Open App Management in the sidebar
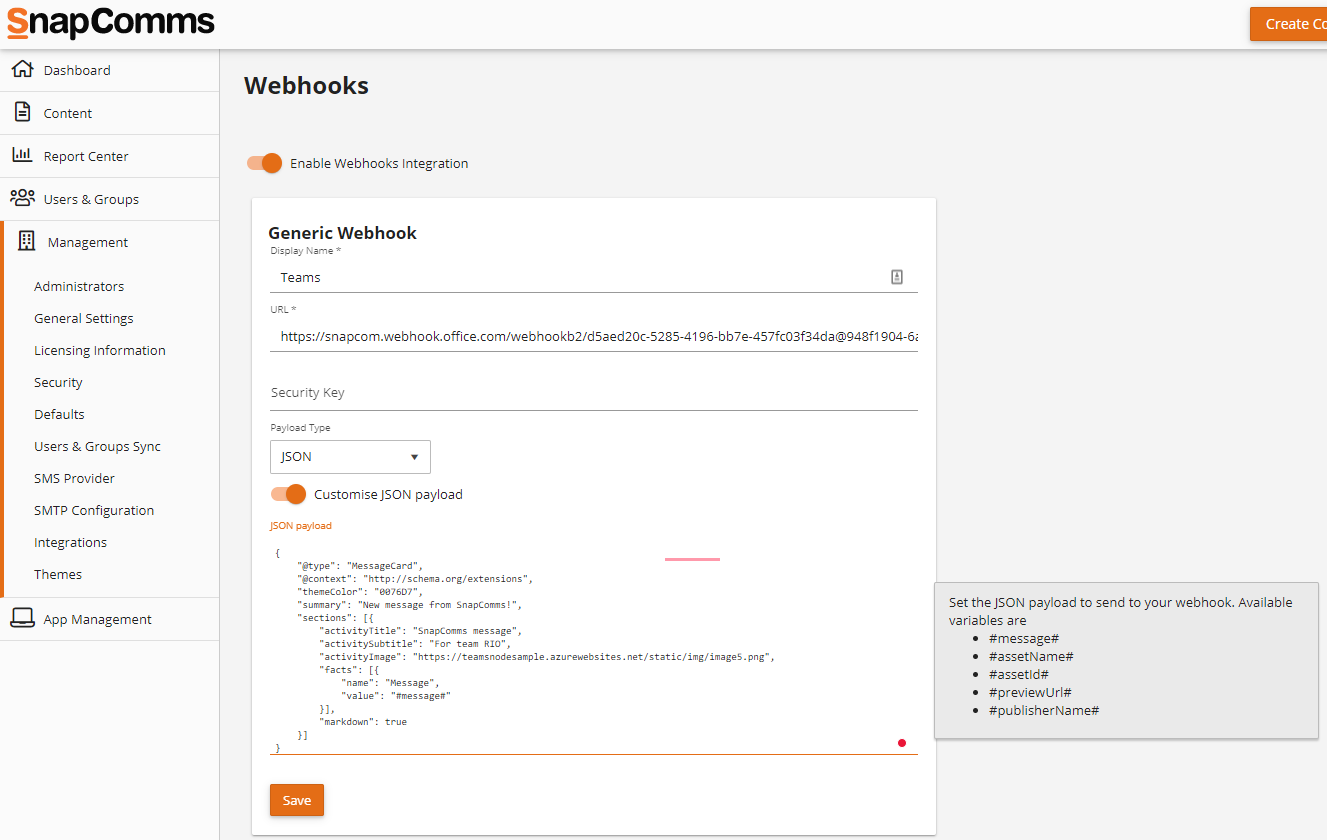Image resolution: width=1327 pixels, height=840 pixels. click(109, 619)
